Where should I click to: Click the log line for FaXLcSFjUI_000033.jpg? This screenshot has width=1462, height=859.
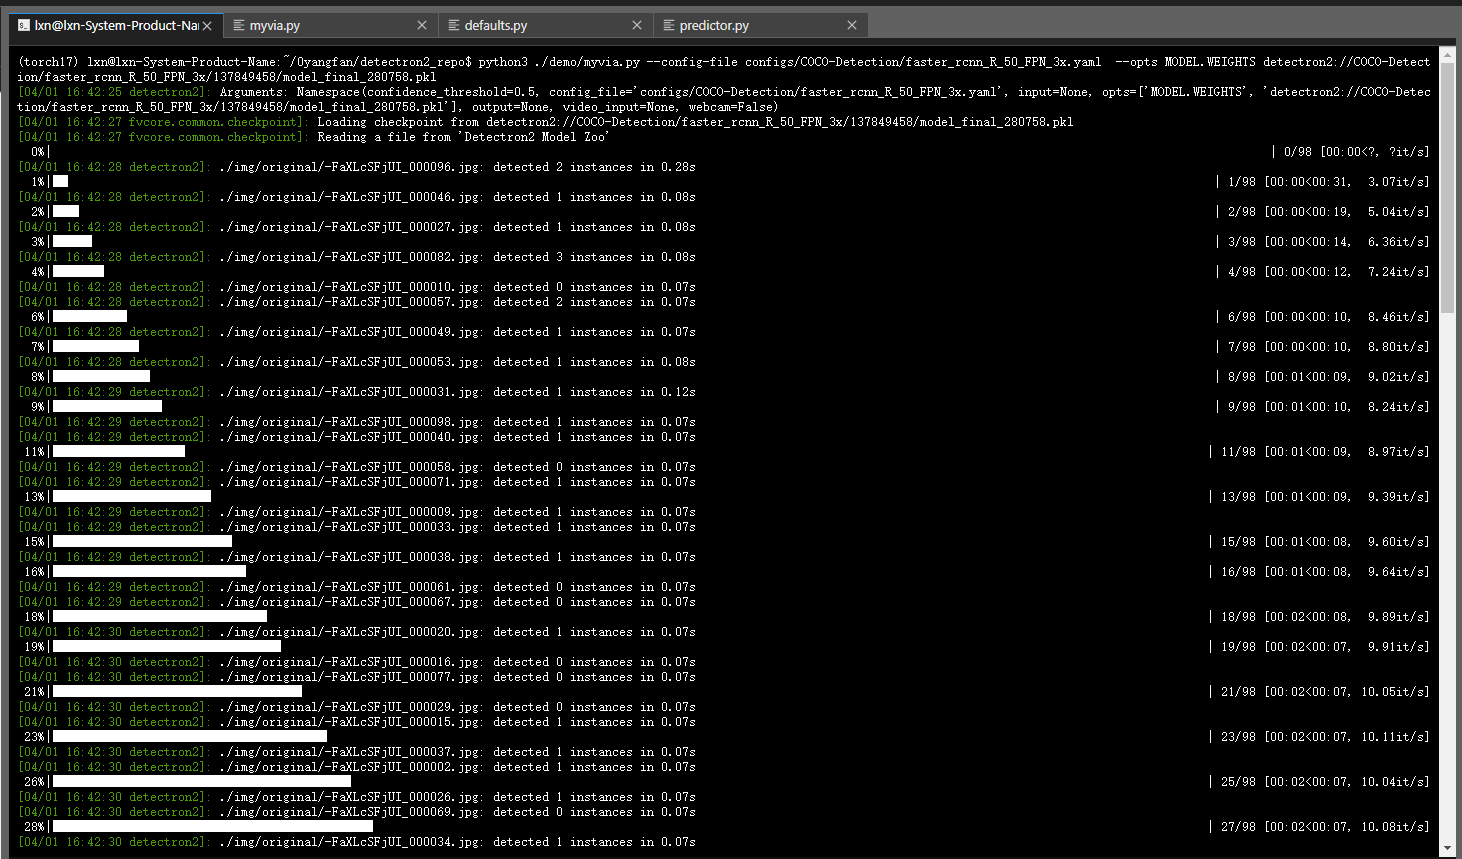[357, 527]
